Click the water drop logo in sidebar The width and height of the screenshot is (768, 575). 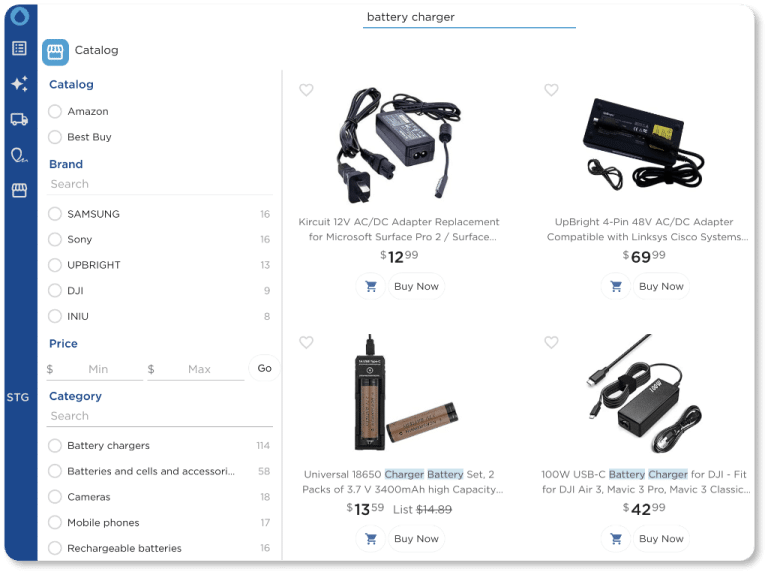pos(19,16)
